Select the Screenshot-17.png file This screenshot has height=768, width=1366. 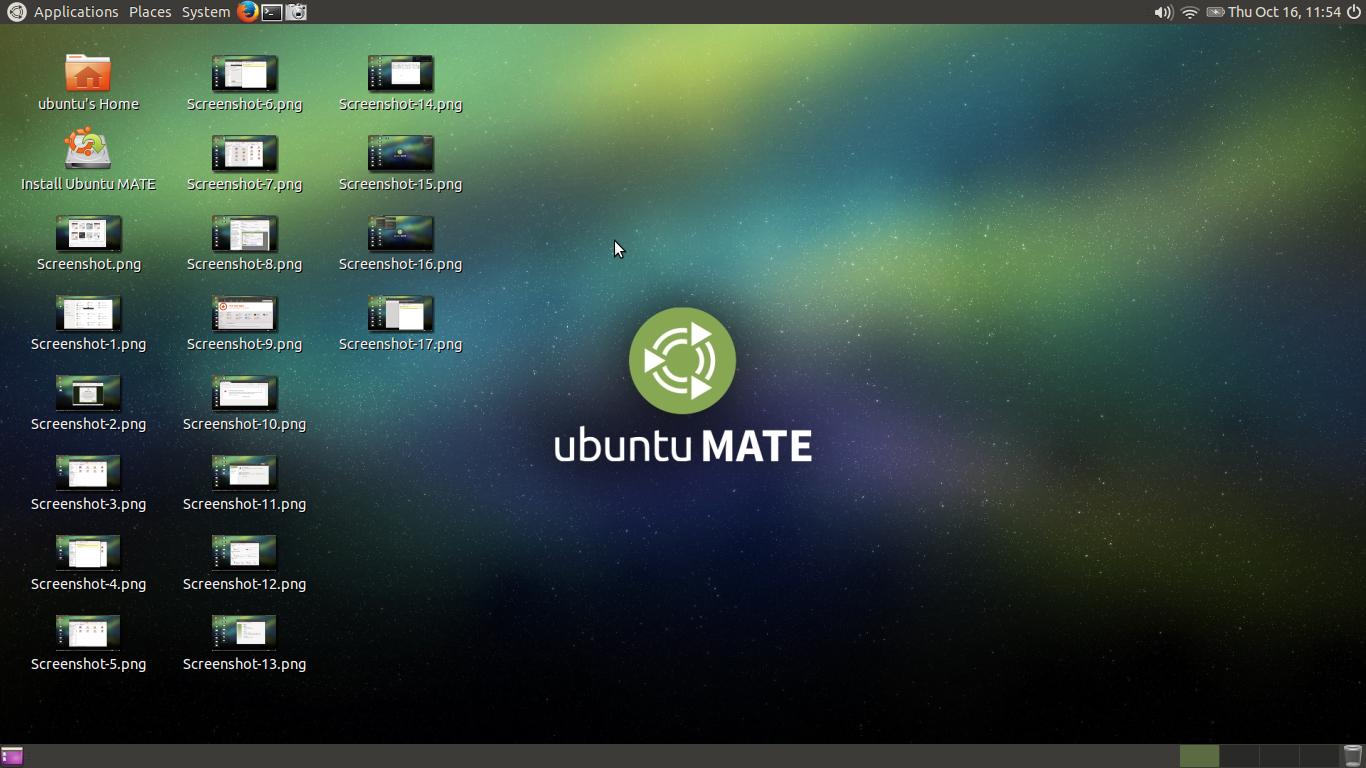(400, 324)
